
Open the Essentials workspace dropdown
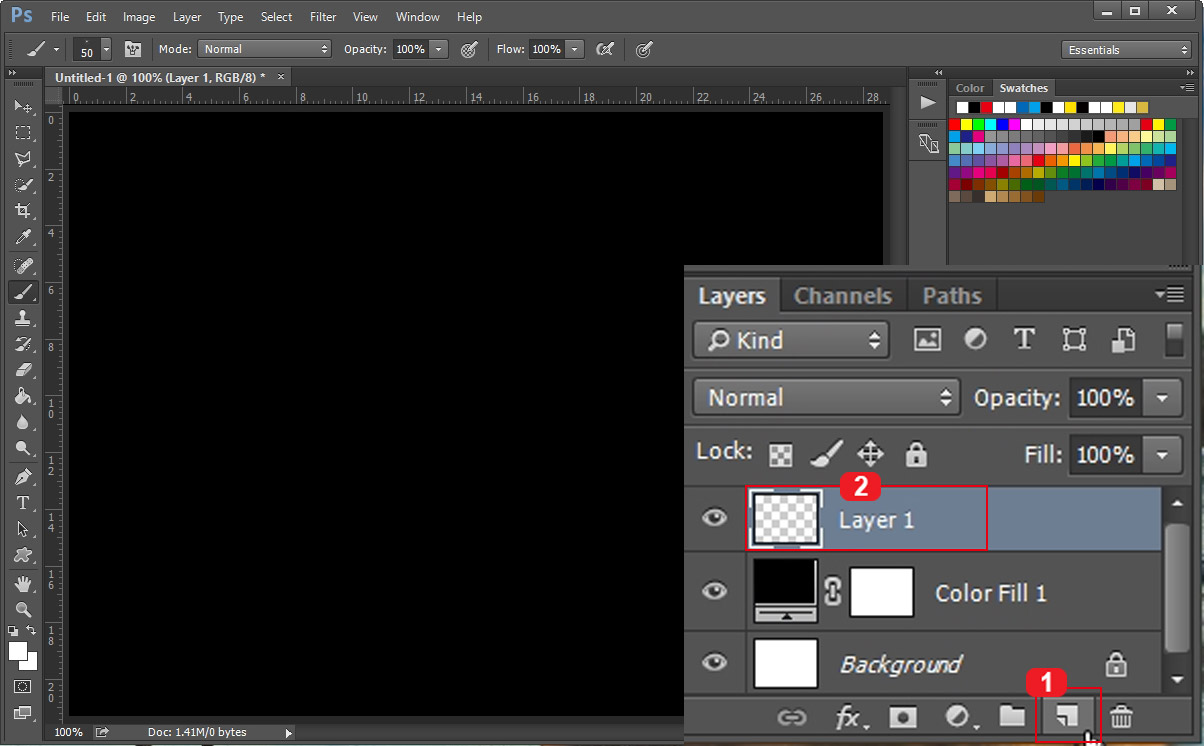click(1126, 50)
